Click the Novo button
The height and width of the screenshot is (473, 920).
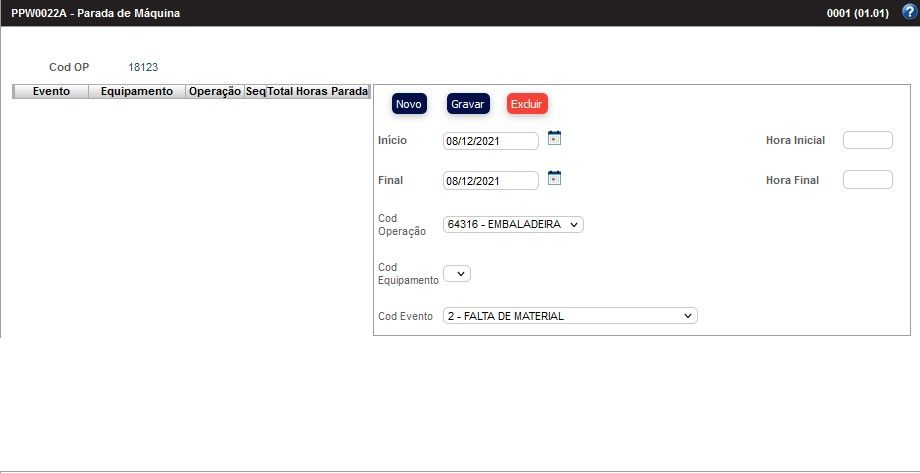click(x=409, y=104)
